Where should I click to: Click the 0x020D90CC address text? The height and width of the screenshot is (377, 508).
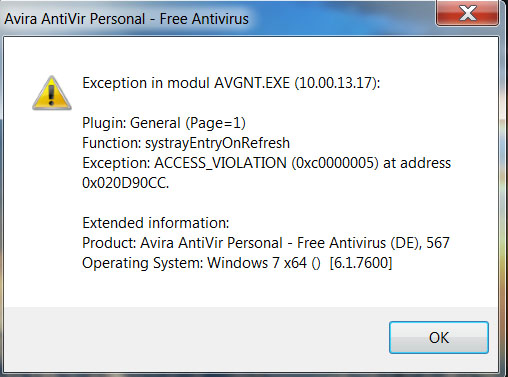(x=126, y=183)
